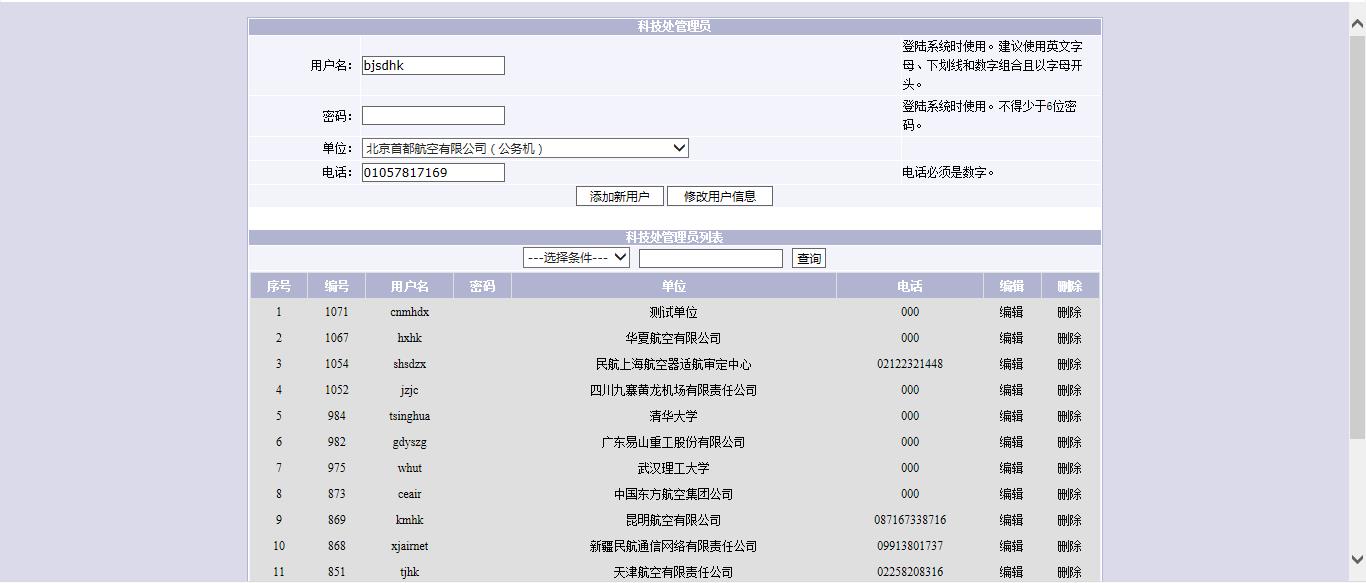
Task: Edit the tjhk user row
Action: pyautogui.click(x=1011, y=572)
